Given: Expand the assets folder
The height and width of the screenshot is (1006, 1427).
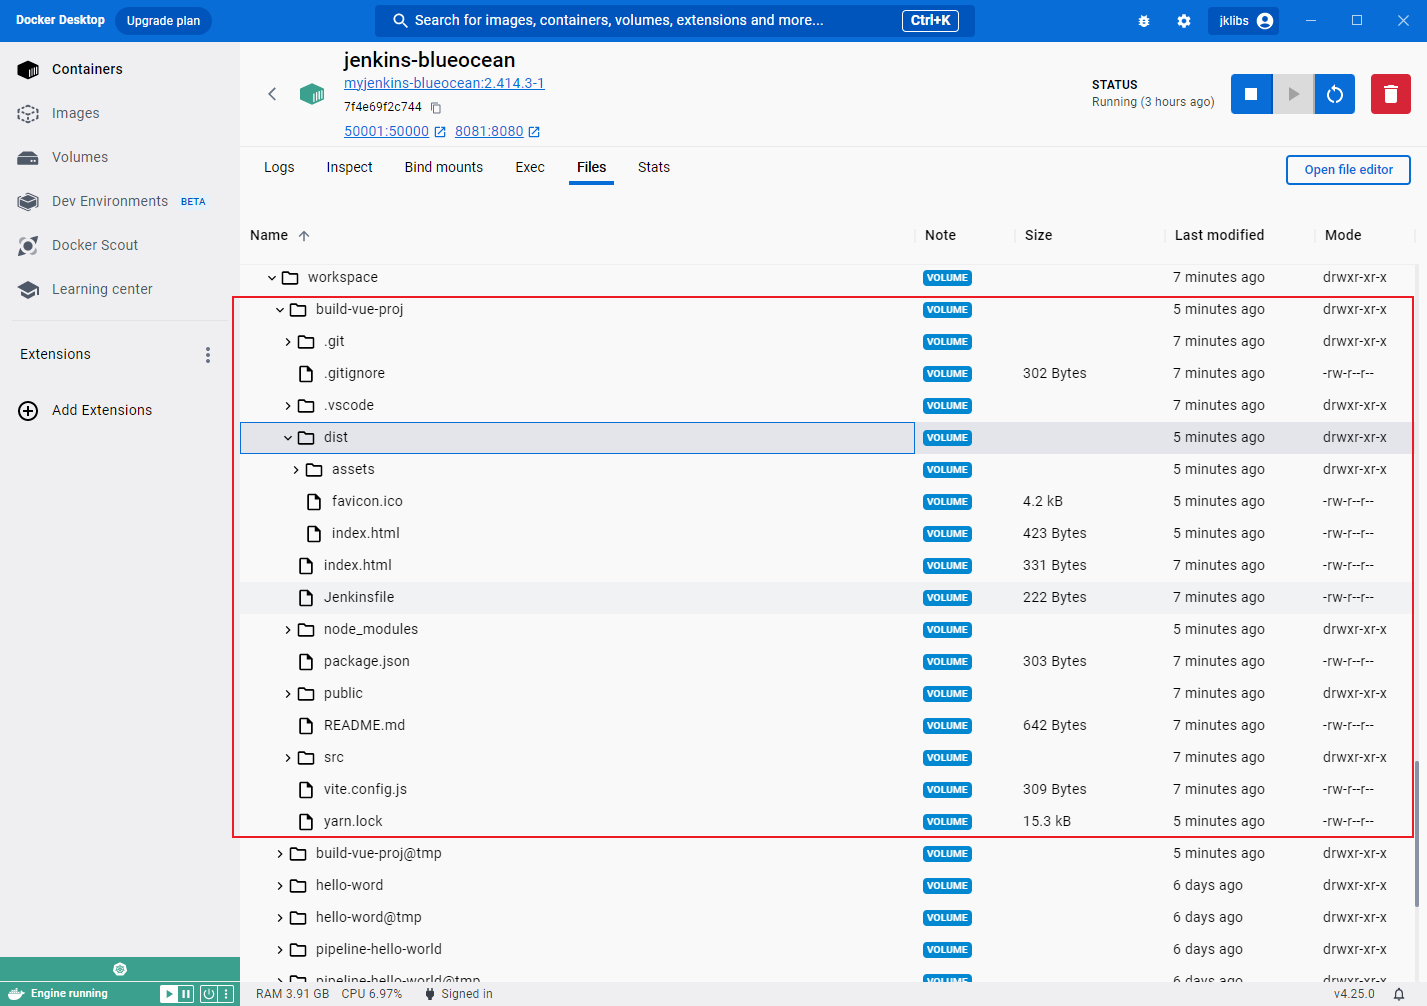Looking at the screenshot, I should point(296,470).
